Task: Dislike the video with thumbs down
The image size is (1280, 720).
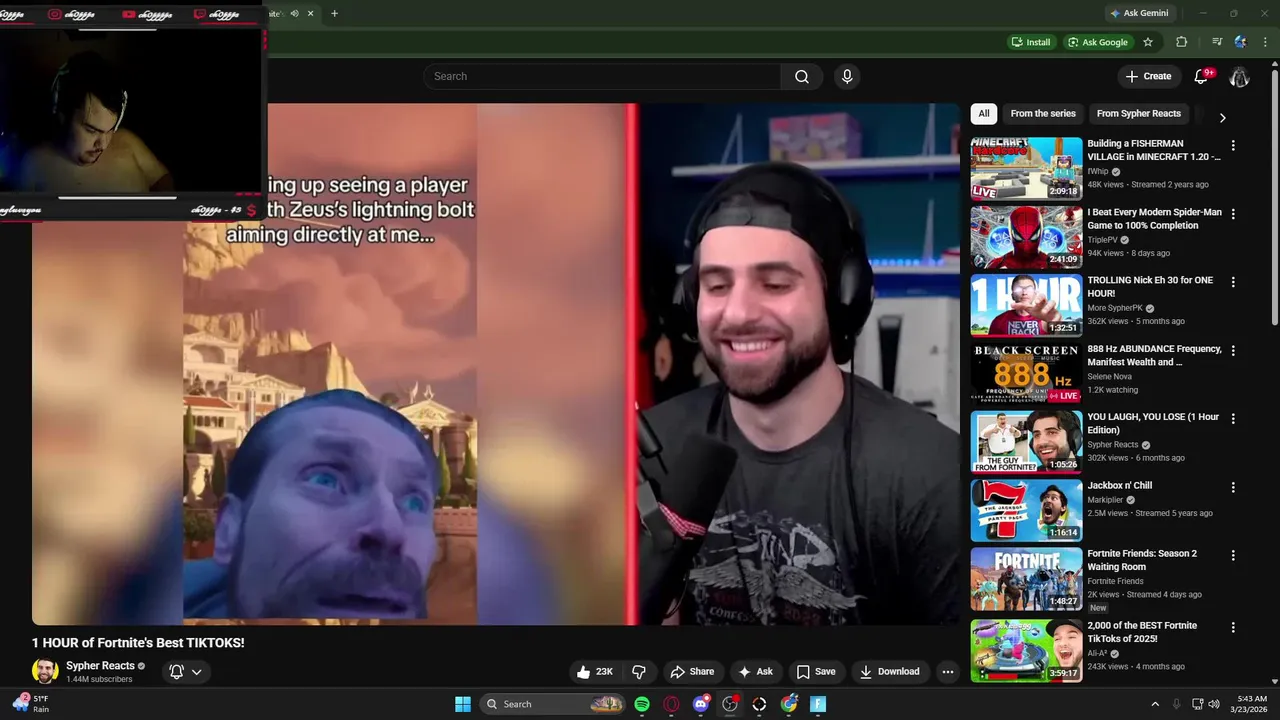Action: pyautogui.click(x=639, y=672)
